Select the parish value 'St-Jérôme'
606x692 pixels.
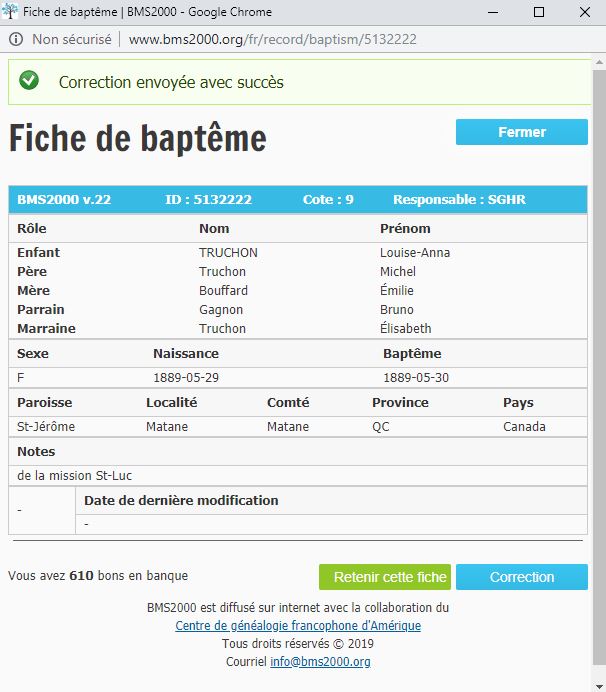[46, 426]
